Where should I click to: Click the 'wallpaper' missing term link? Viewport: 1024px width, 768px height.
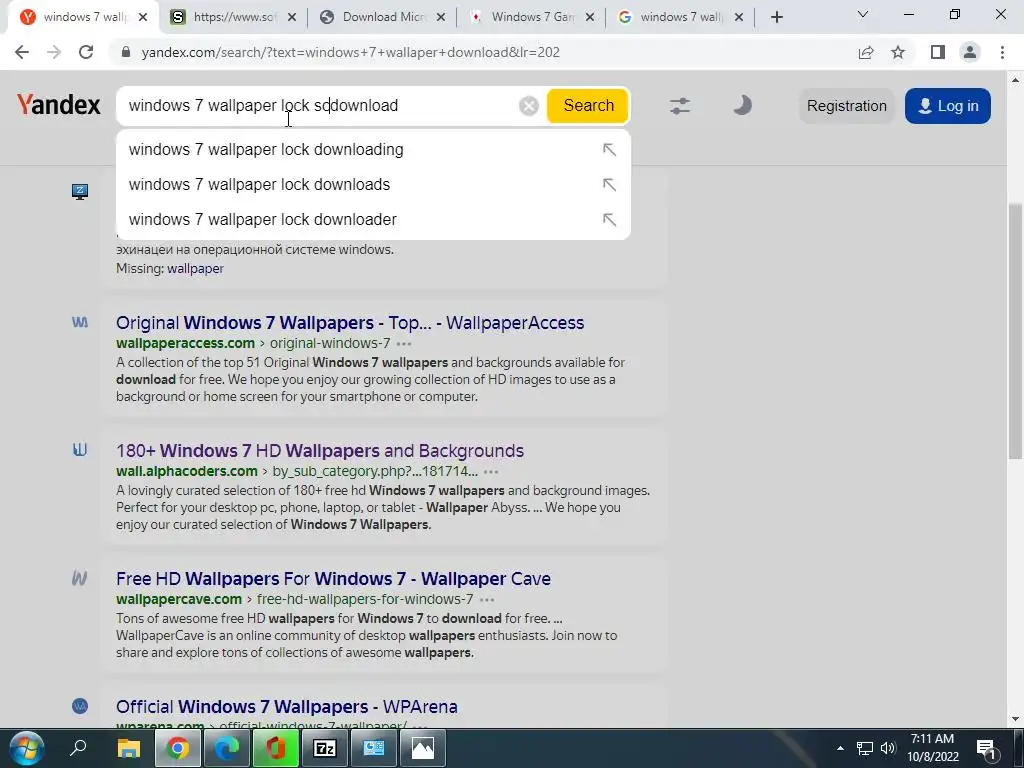point(195,268)
